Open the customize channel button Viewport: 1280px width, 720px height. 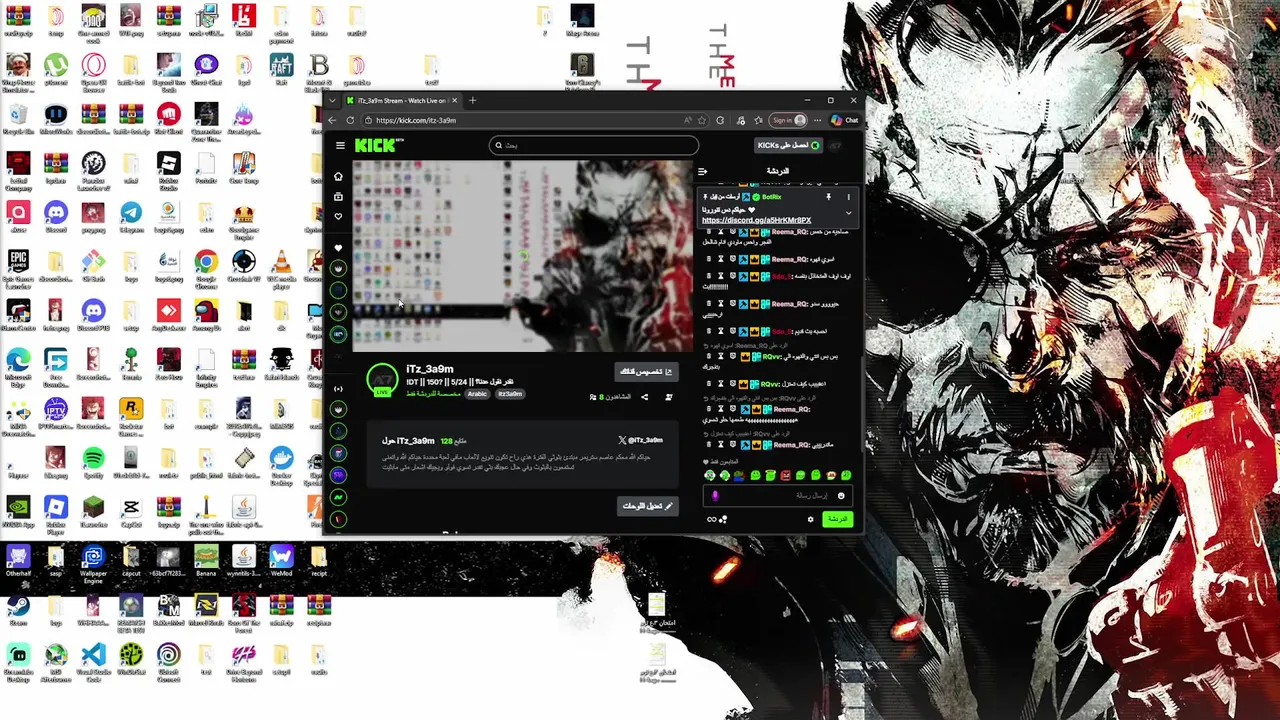click(x=646, y=372)
